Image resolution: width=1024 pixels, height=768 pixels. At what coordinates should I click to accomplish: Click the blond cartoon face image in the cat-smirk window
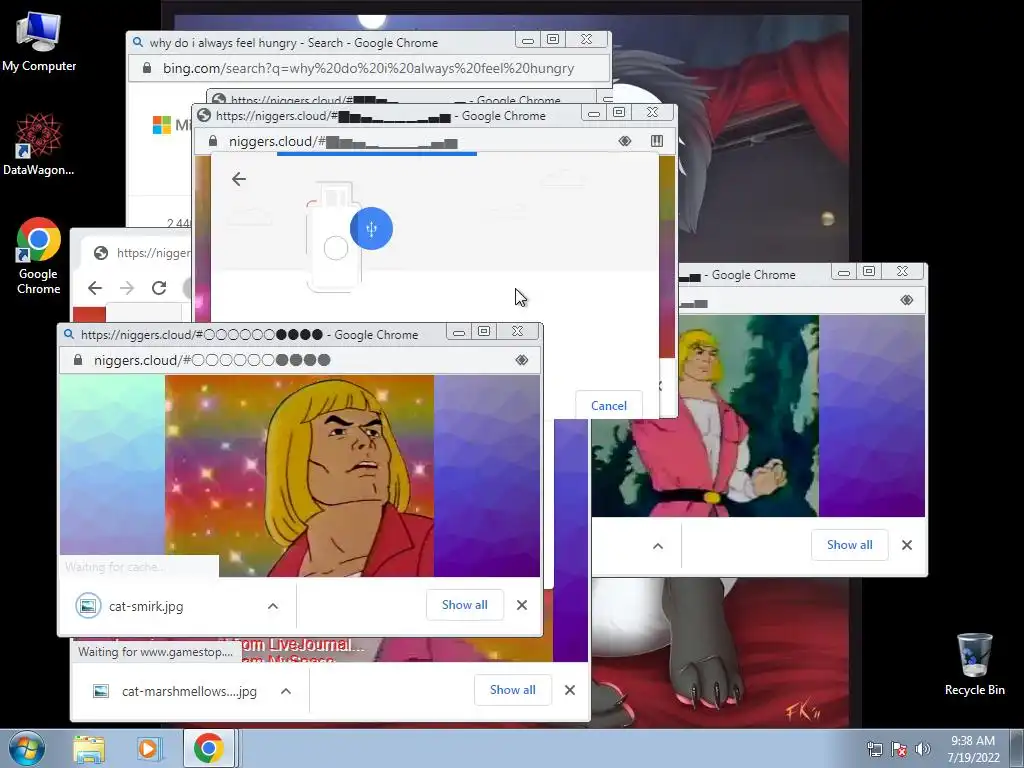tap(299, 475)
